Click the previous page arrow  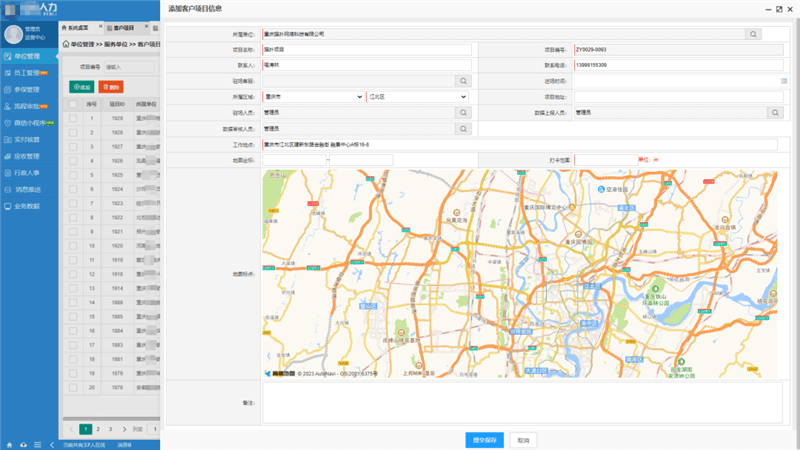[x=71, y=429]
